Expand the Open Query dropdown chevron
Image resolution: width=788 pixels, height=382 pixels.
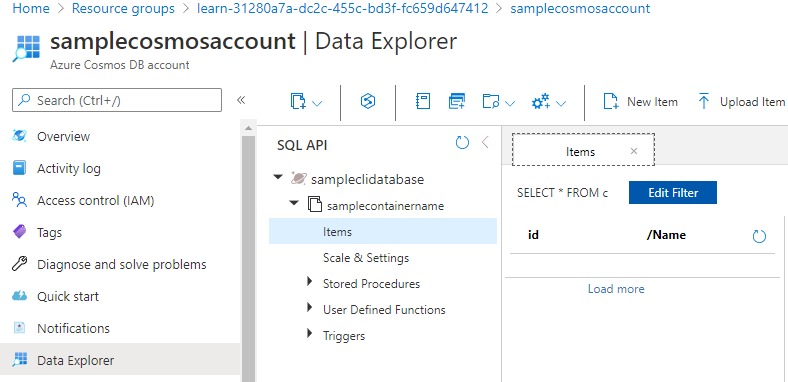click(x=510, y=104)
